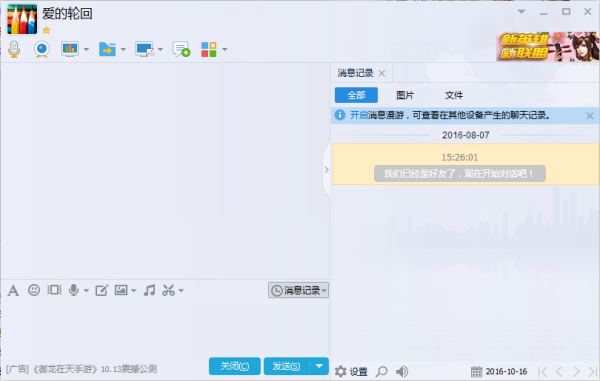Start a video call with webcam icon
This screenshot has width=600, height=381.
42,49
